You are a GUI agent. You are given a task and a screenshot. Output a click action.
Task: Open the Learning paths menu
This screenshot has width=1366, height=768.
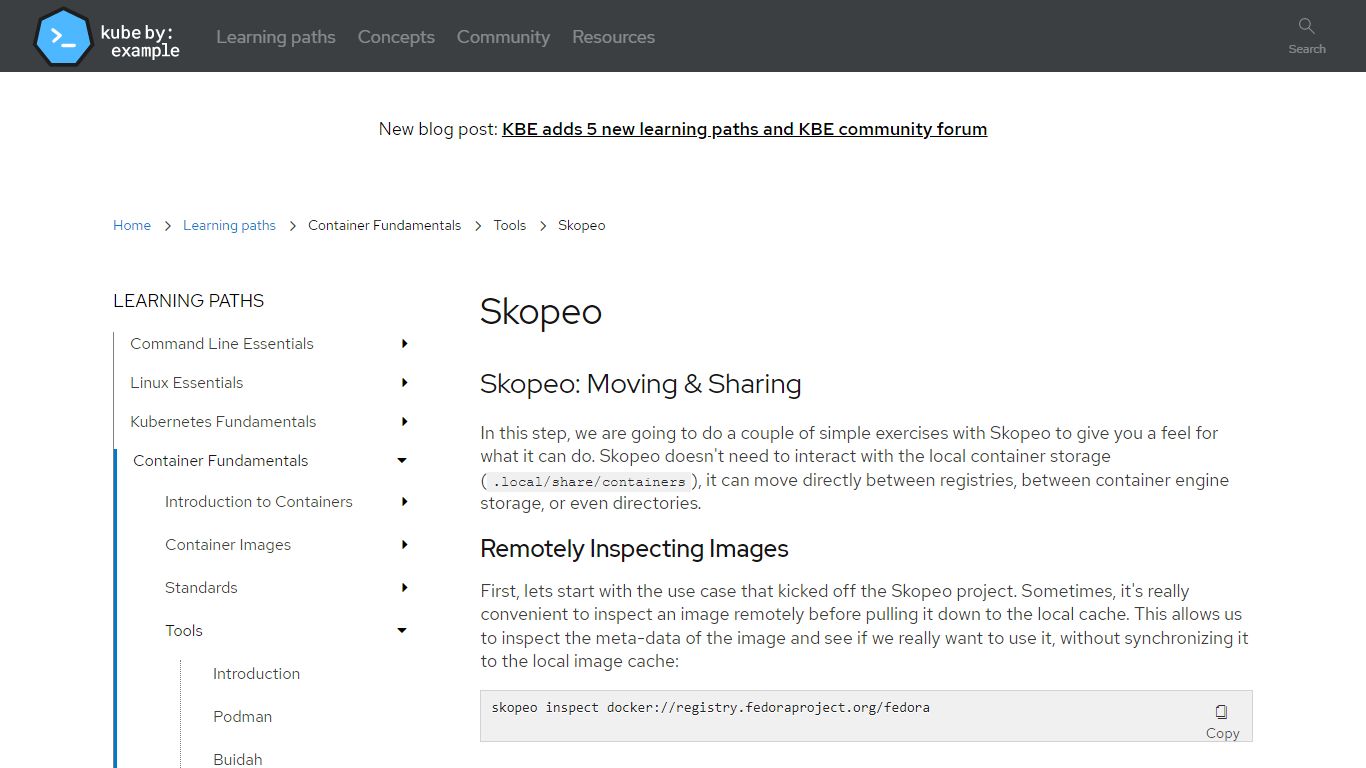pyautogui.click(x=276, y=37)
